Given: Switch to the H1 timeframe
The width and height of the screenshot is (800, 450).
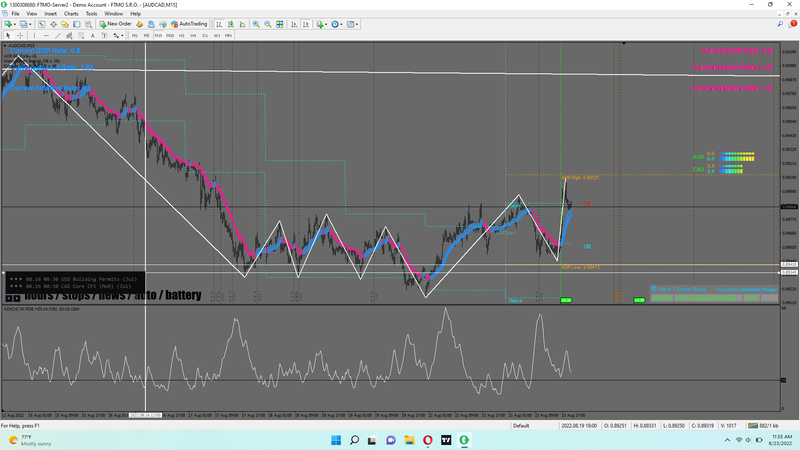Looking at the screenshot, I should coord(182,35).
